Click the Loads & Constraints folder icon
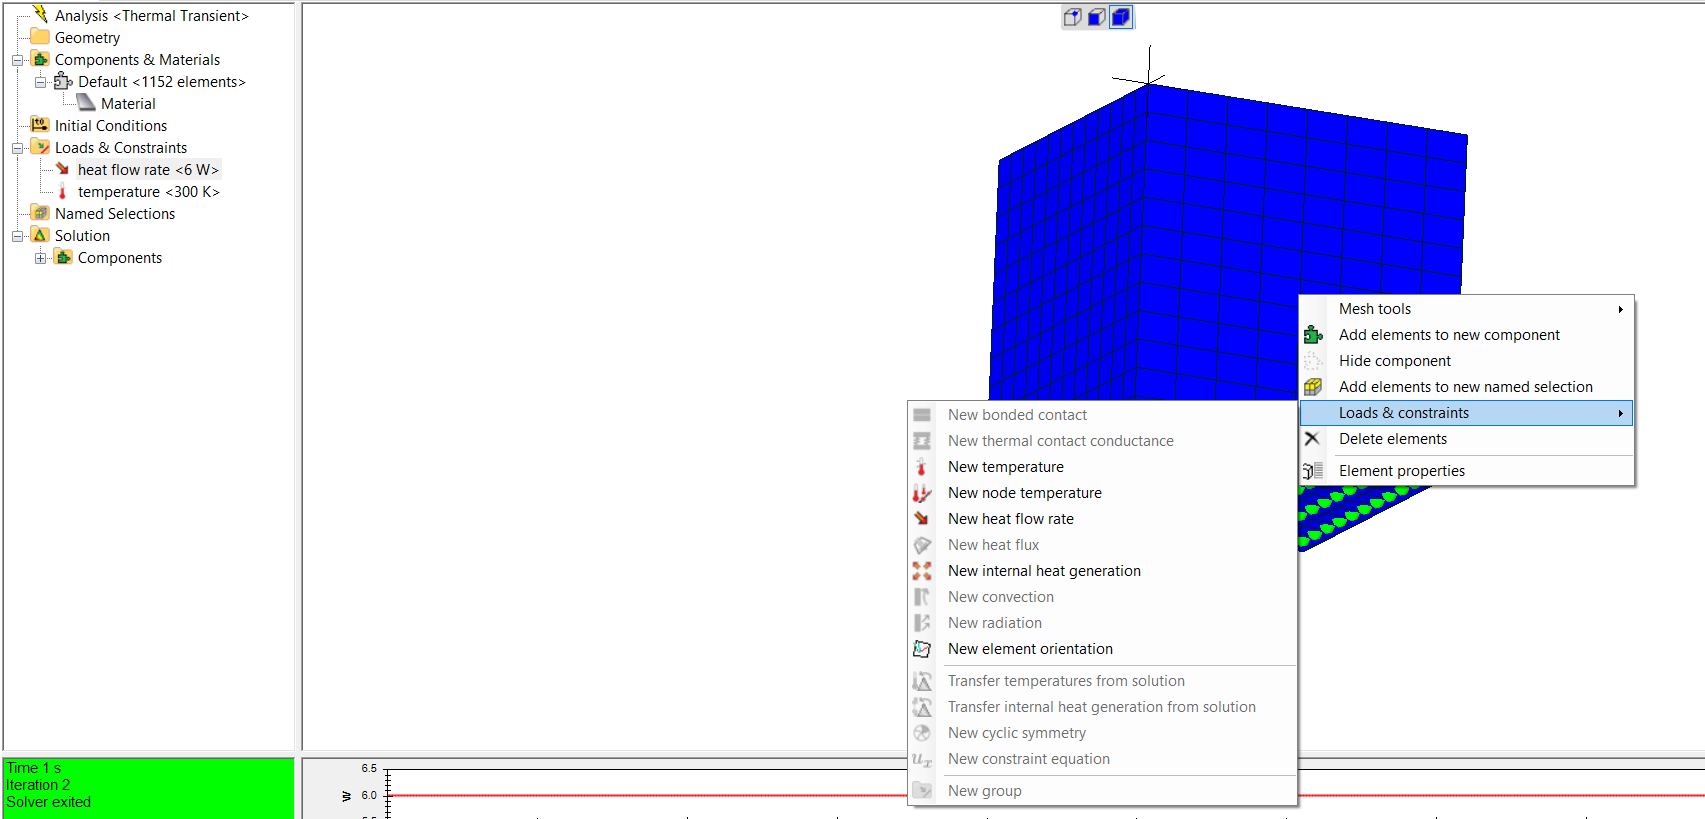This screenshot has width=1705, height=819. coord(40,147)
